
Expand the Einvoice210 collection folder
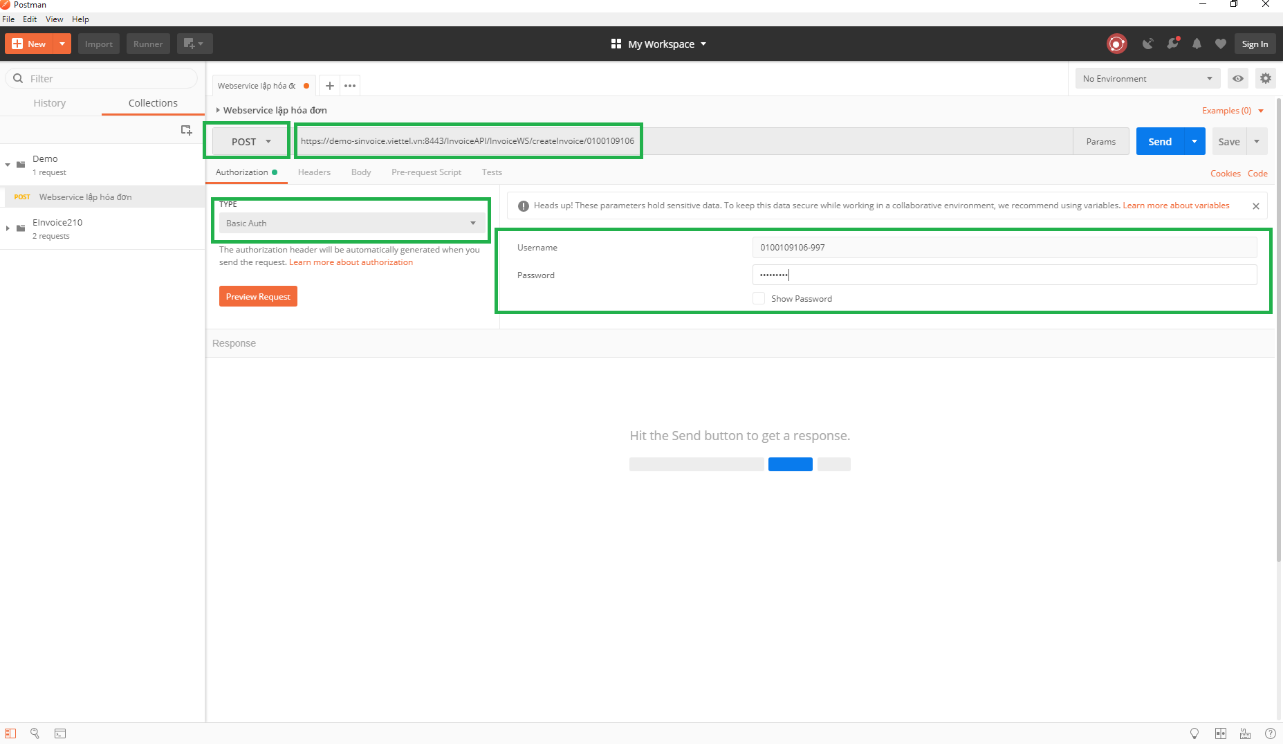[8, 228]
